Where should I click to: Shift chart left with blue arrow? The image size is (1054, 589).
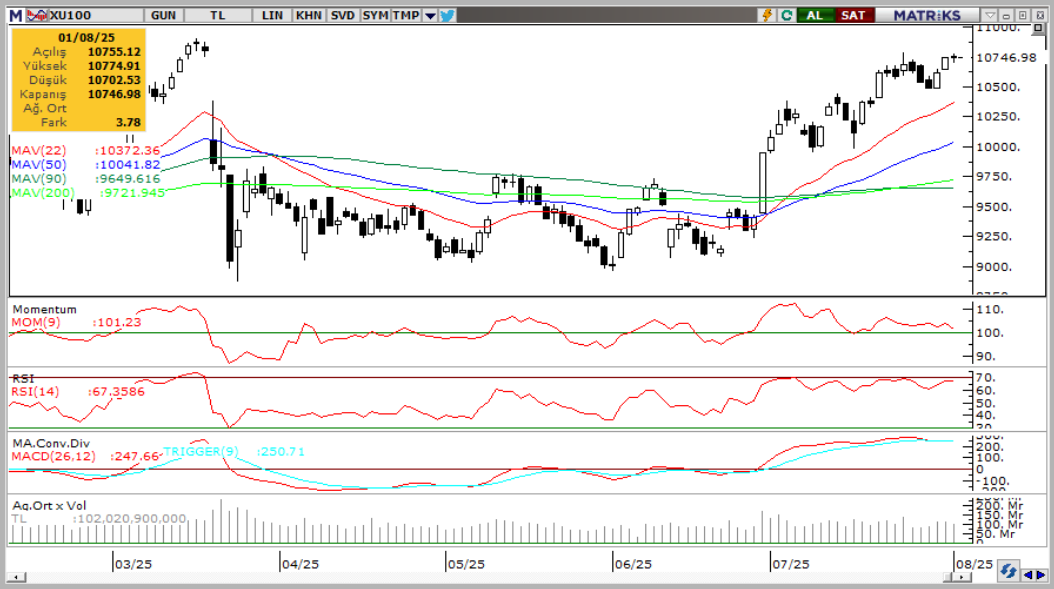[1028, 575]
